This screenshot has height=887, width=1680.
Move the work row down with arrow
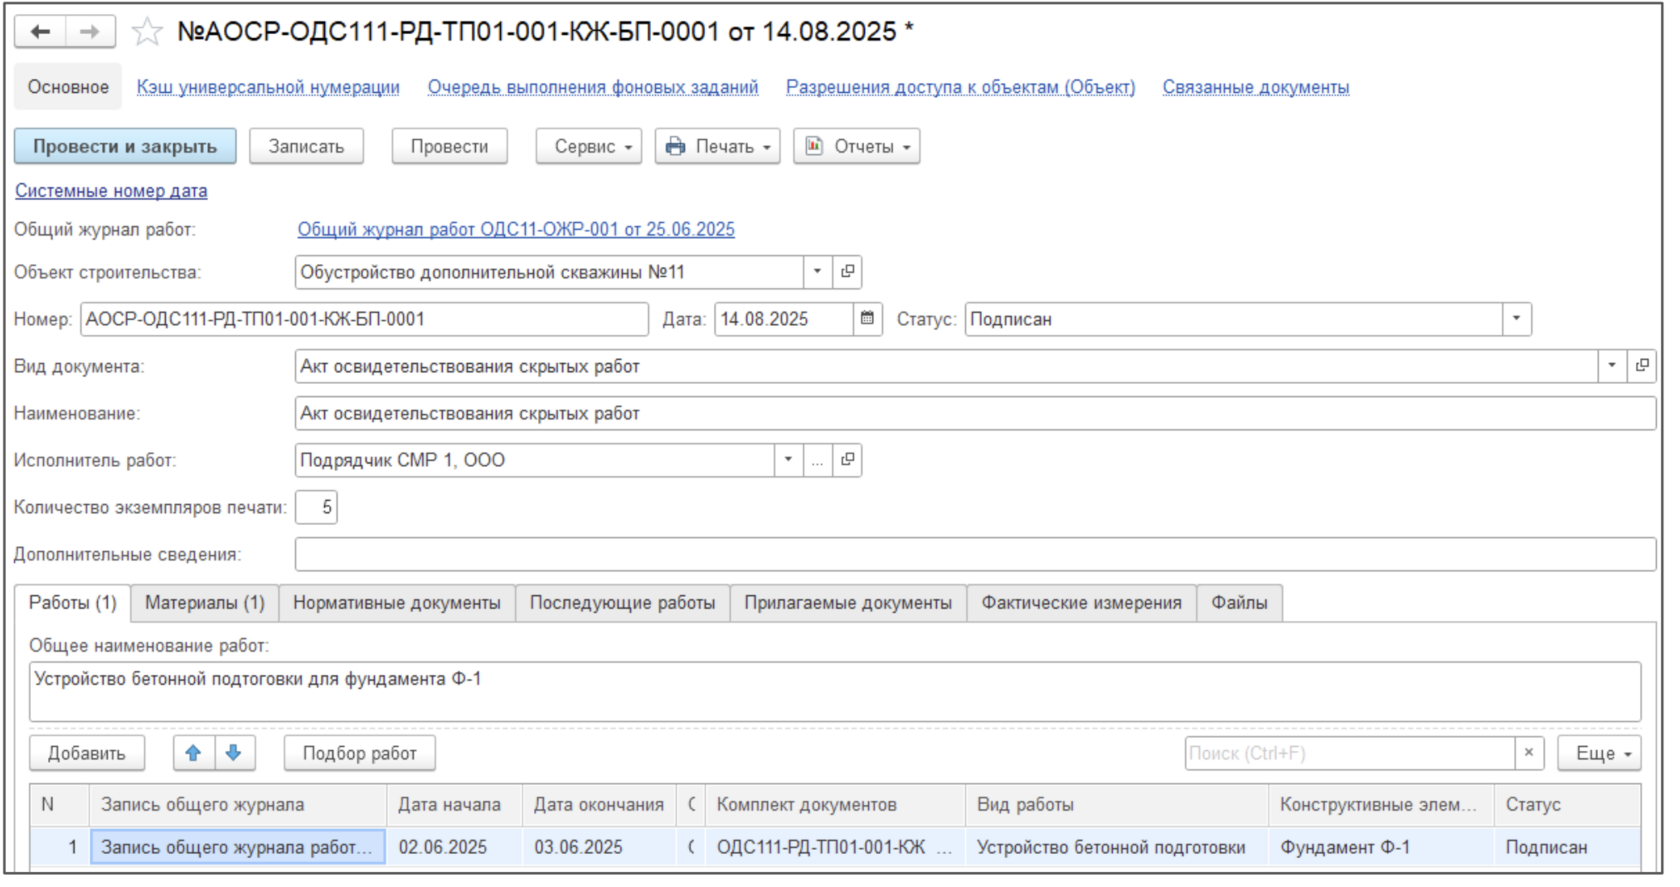click(234, 753)
